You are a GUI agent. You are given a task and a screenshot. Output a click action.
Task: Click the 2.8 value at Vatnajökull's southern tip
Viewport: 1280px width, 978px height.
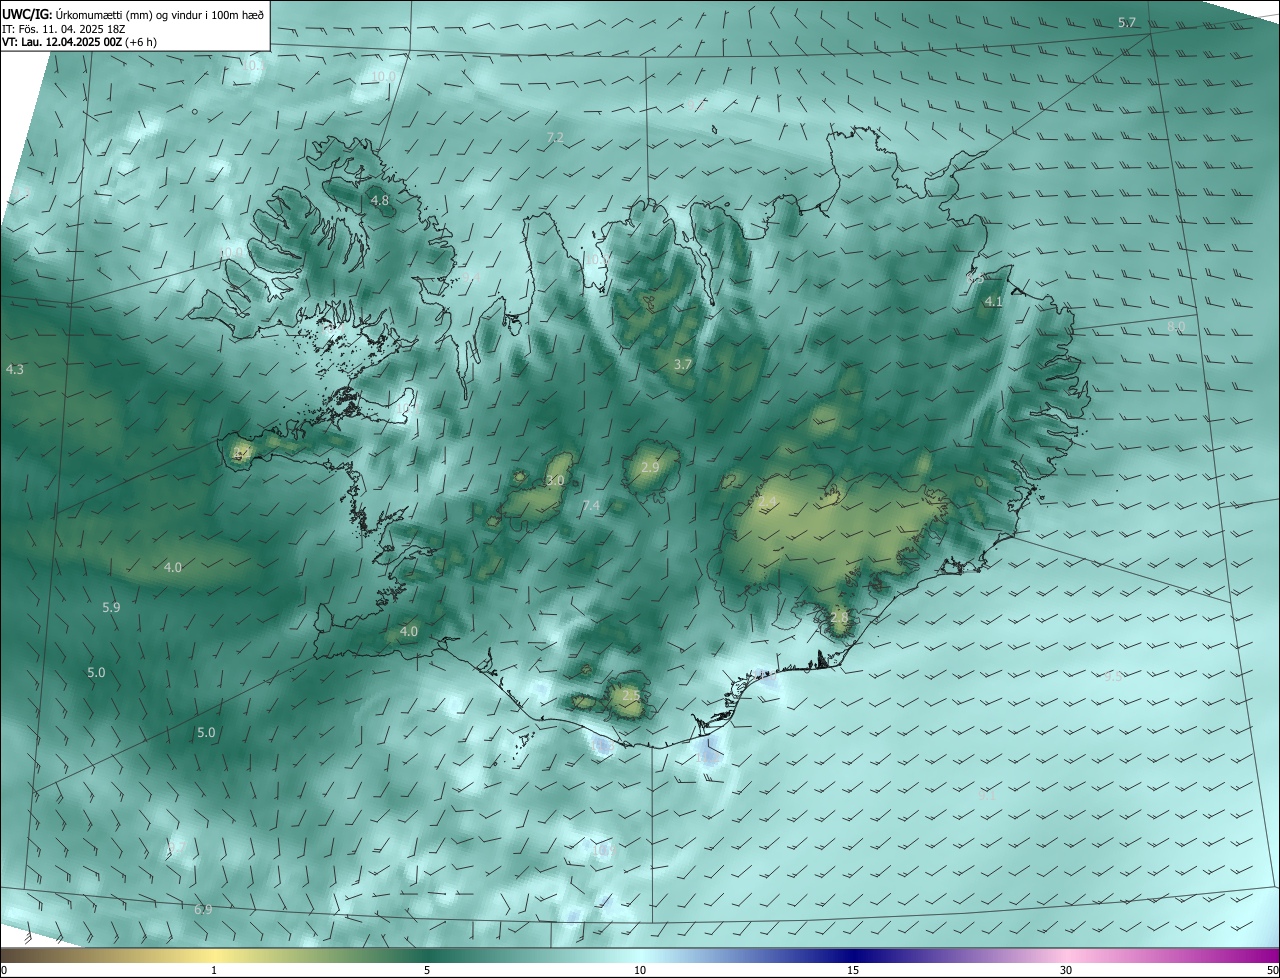click(839, 617)
